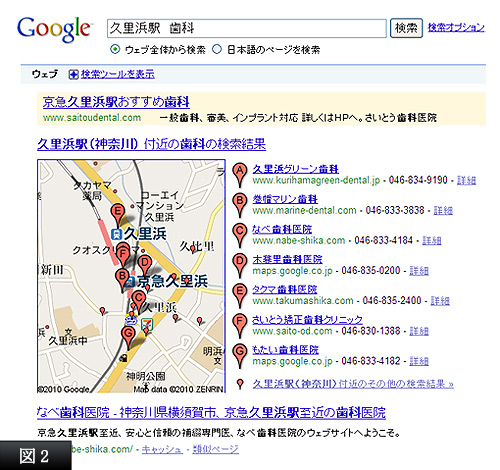This screenshot has width=500, height=470.
Task: Open the さいとう矯正歯科クリニック result link
Action: [307, 319]
